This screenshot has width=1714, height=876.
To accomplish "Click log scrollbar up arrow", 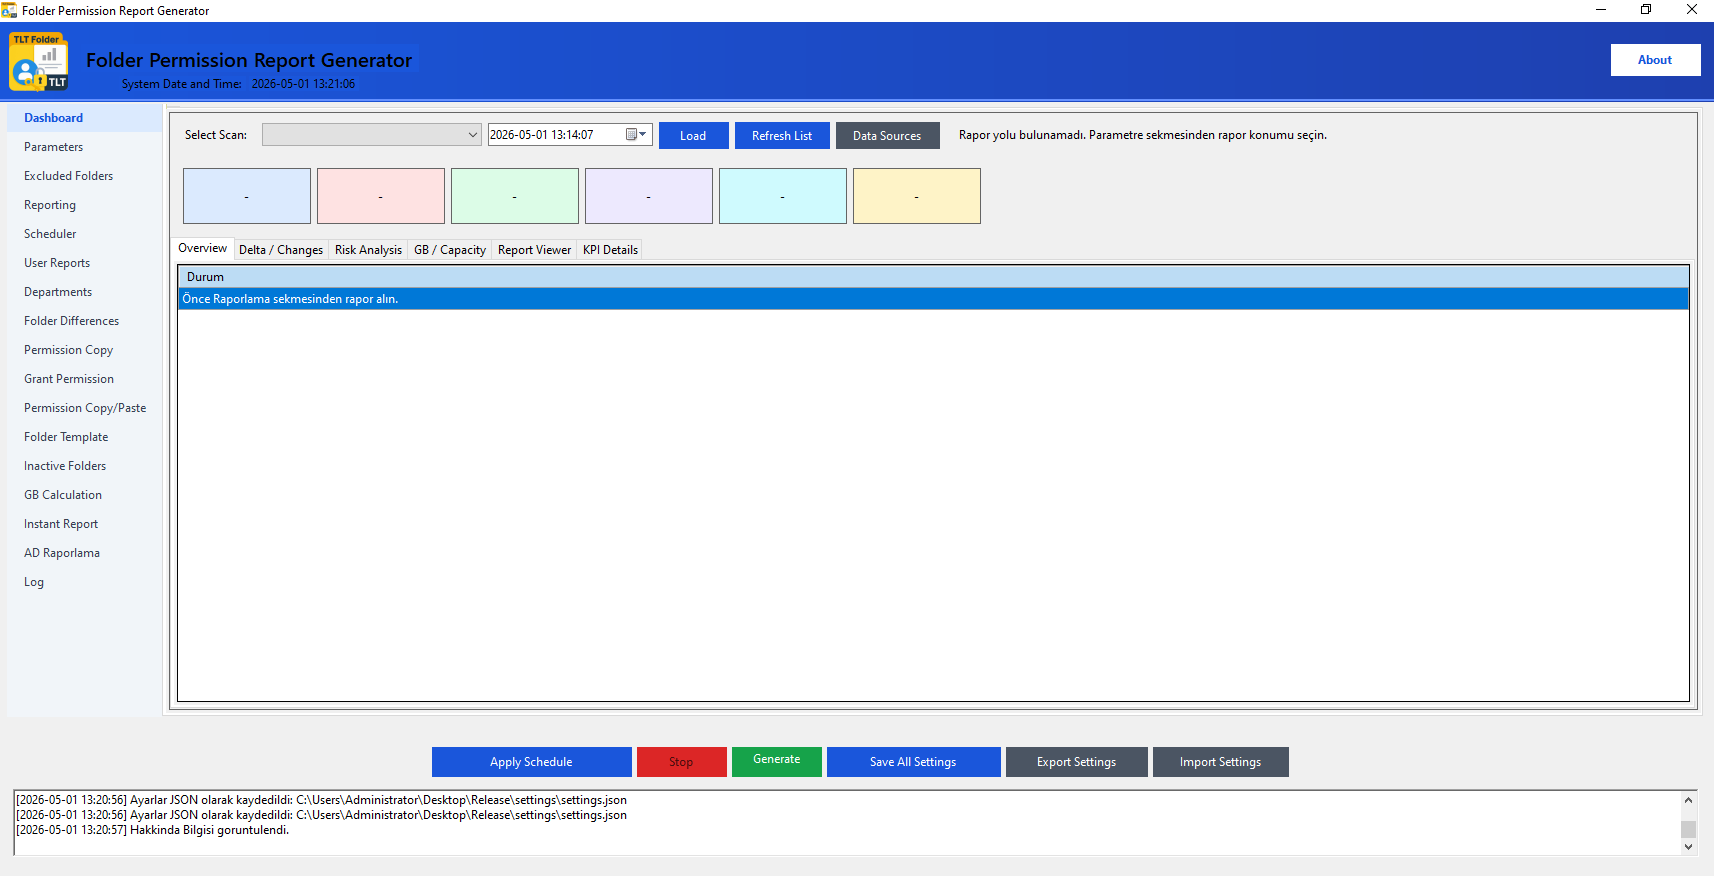I will tap(1688, 800).
